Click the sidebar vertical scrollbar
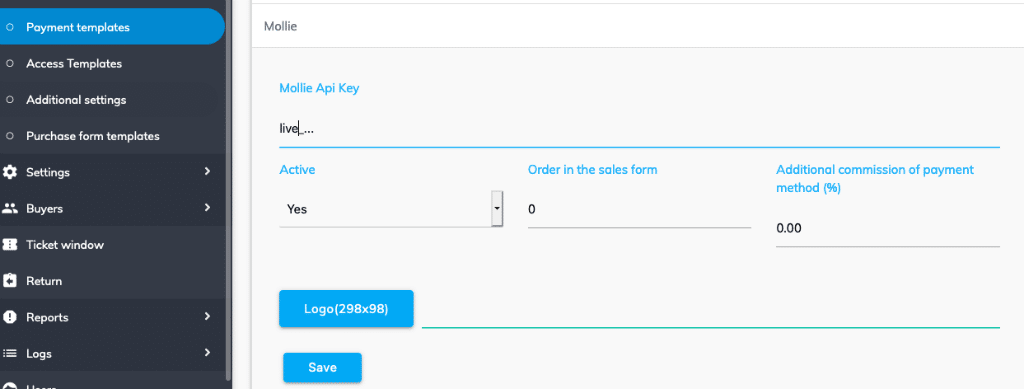1024x389 pixels. (x=228, y=189)
